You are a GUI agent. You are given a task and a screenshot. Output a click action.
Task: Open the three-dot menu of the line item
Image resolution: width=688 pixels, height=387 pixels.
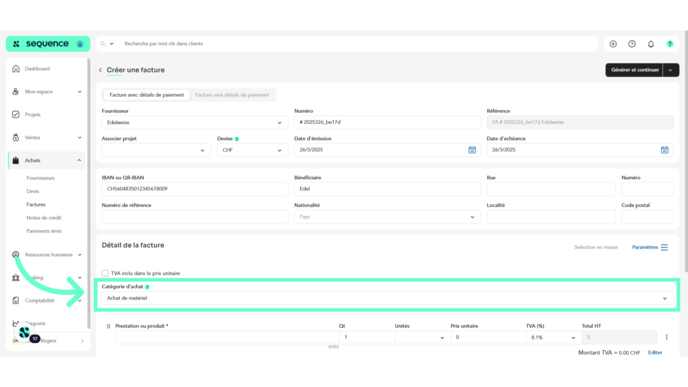point(666,337)
